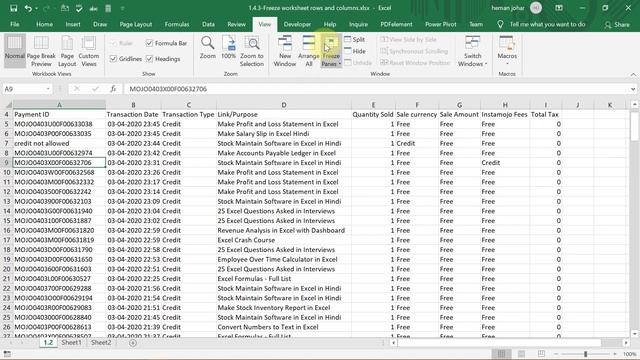
Task: Open the Power Pivot tab
Action: 440,24
